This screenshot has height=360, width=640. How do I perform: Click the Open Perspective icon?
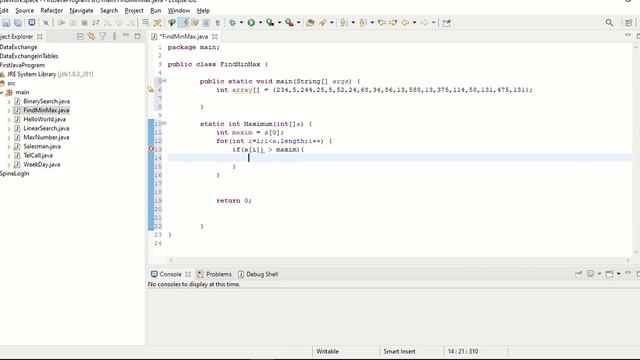tap(628, 23)
